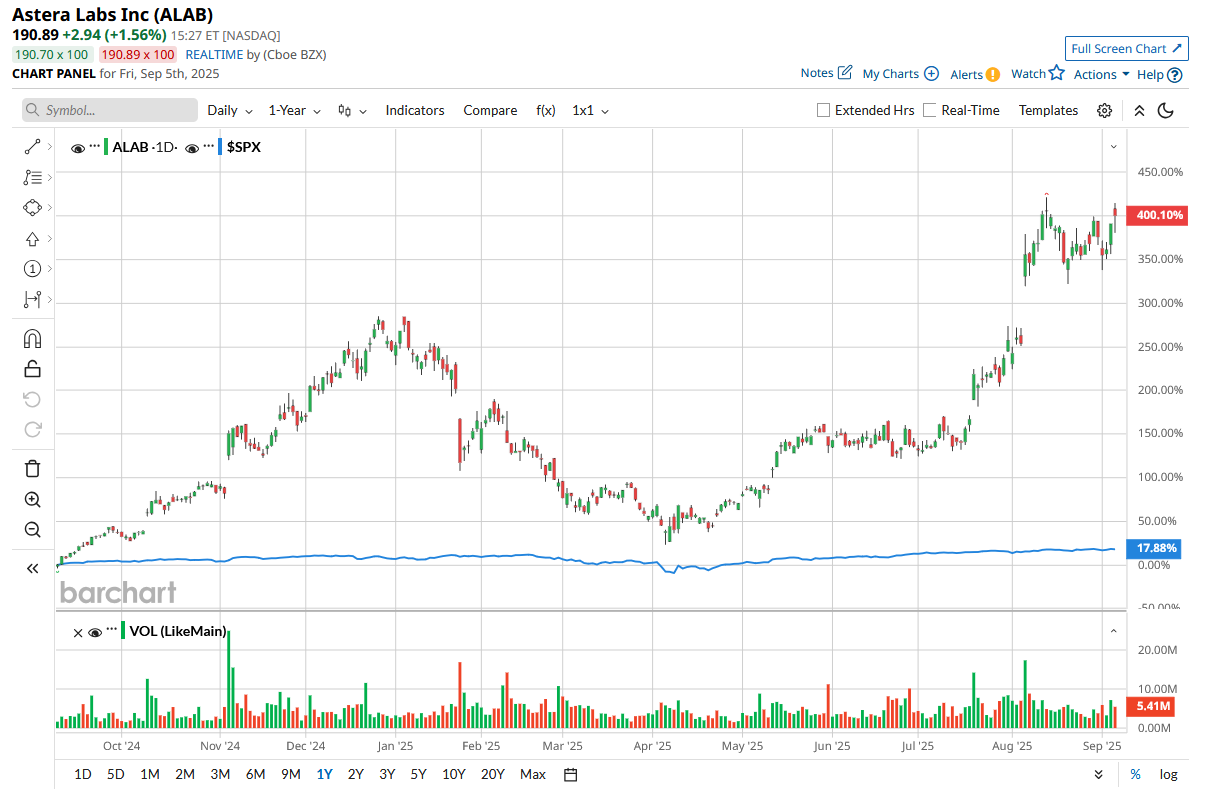The image size is (1215, 810).
Task: Open Notes link
Action: point(826,73)
